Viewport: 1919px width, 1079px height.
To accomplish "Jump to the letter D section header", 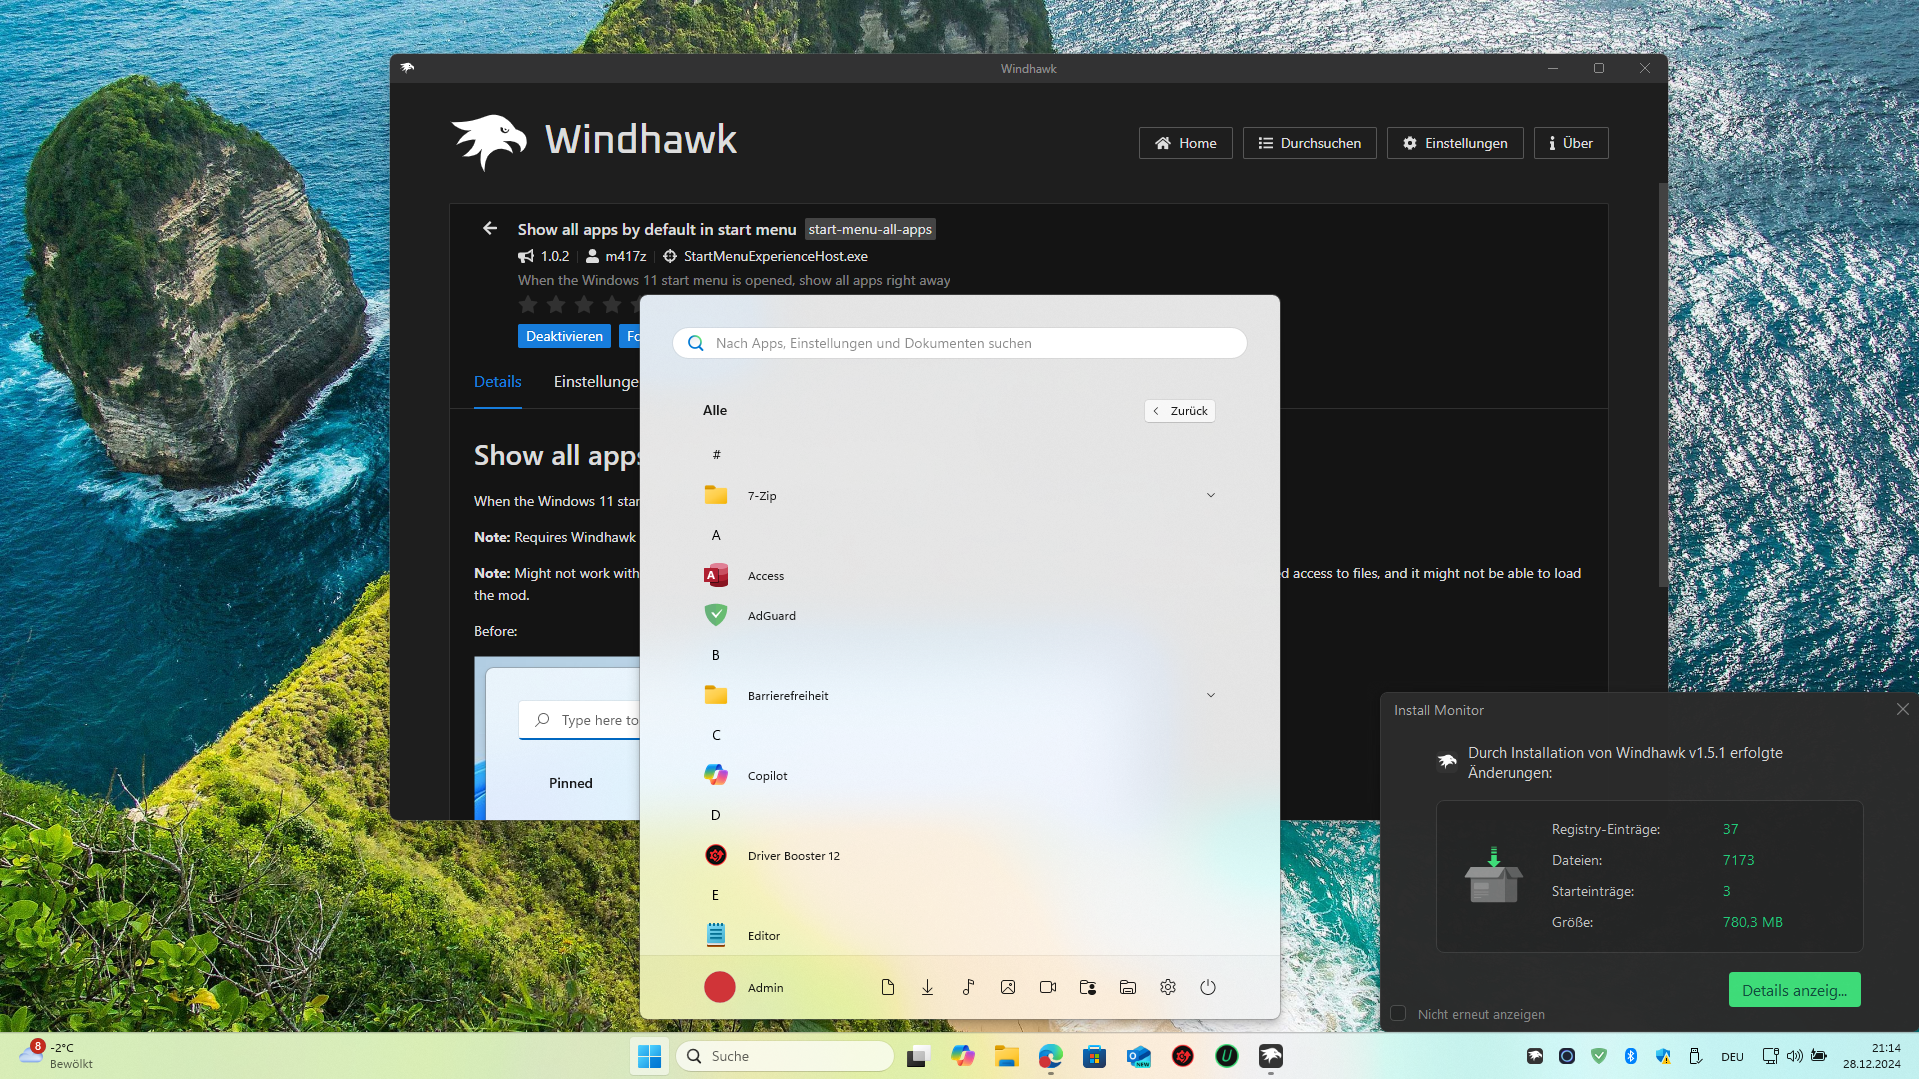I will (x=716, y=815).
